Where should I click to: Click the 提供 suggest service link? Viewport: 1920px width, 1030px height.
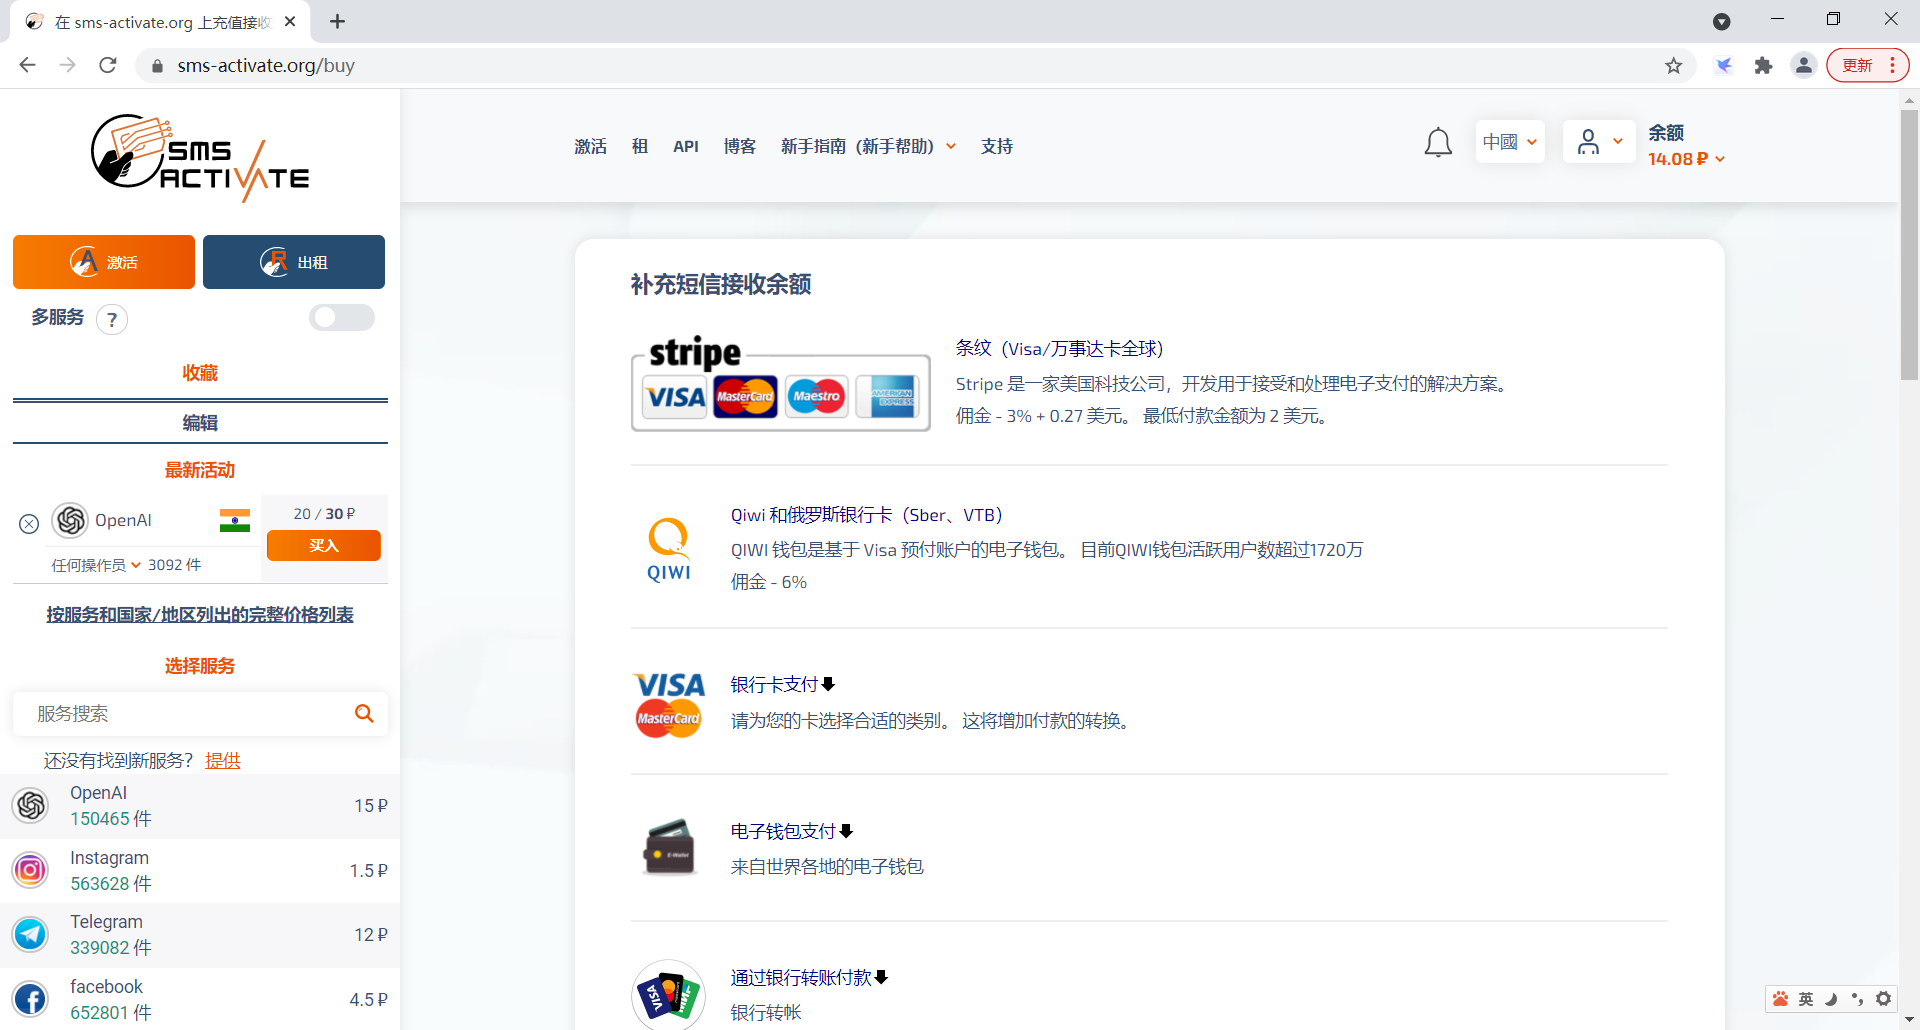pos(223,760)
